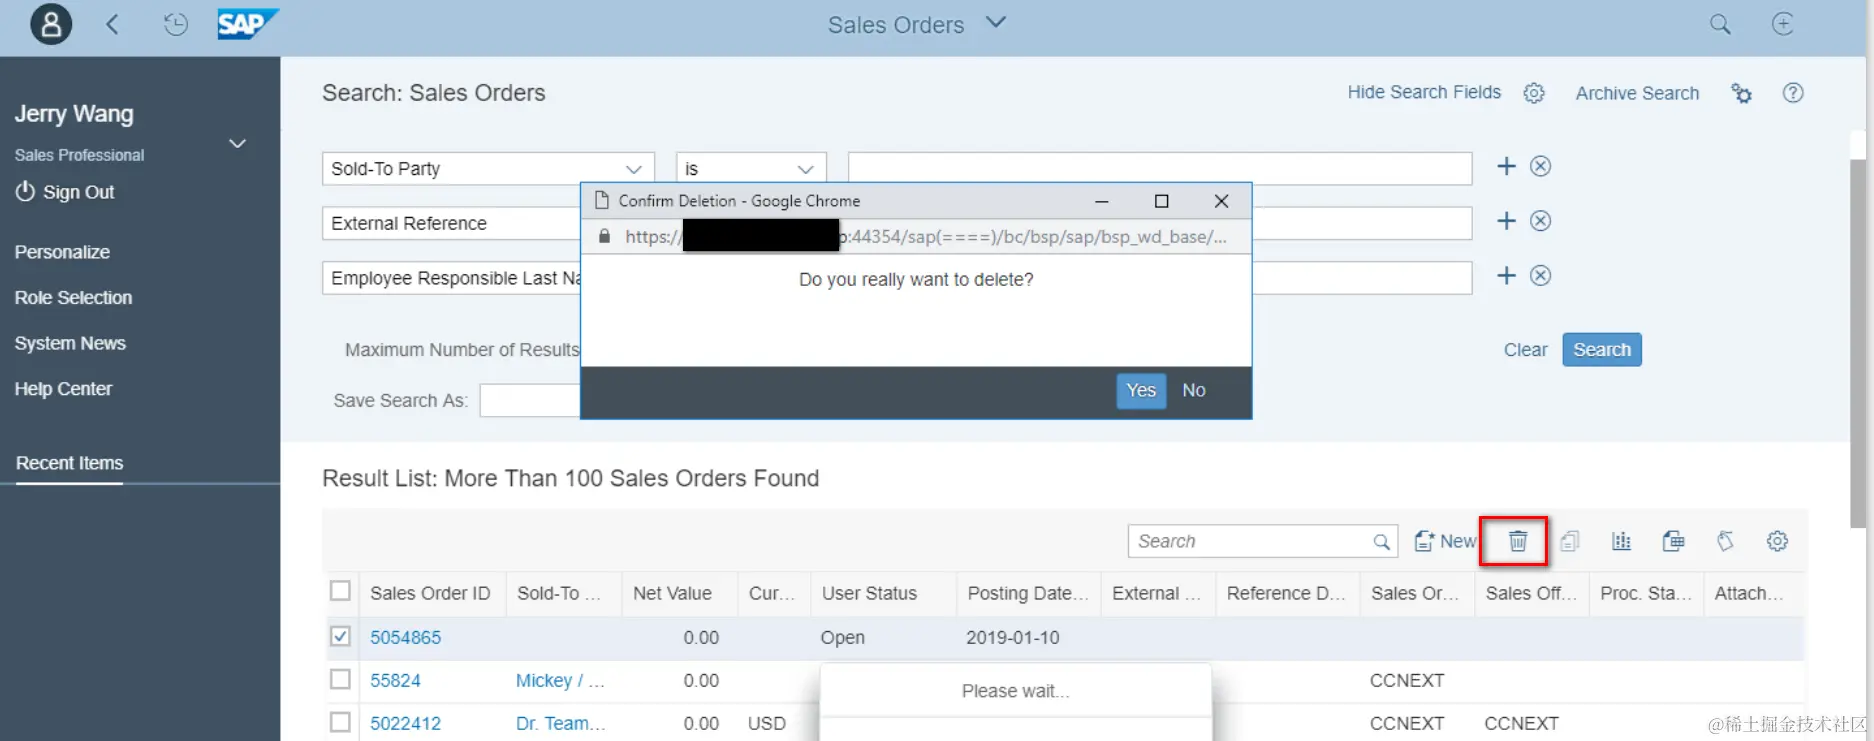Click the export to spreadsheet icon

1673,541
